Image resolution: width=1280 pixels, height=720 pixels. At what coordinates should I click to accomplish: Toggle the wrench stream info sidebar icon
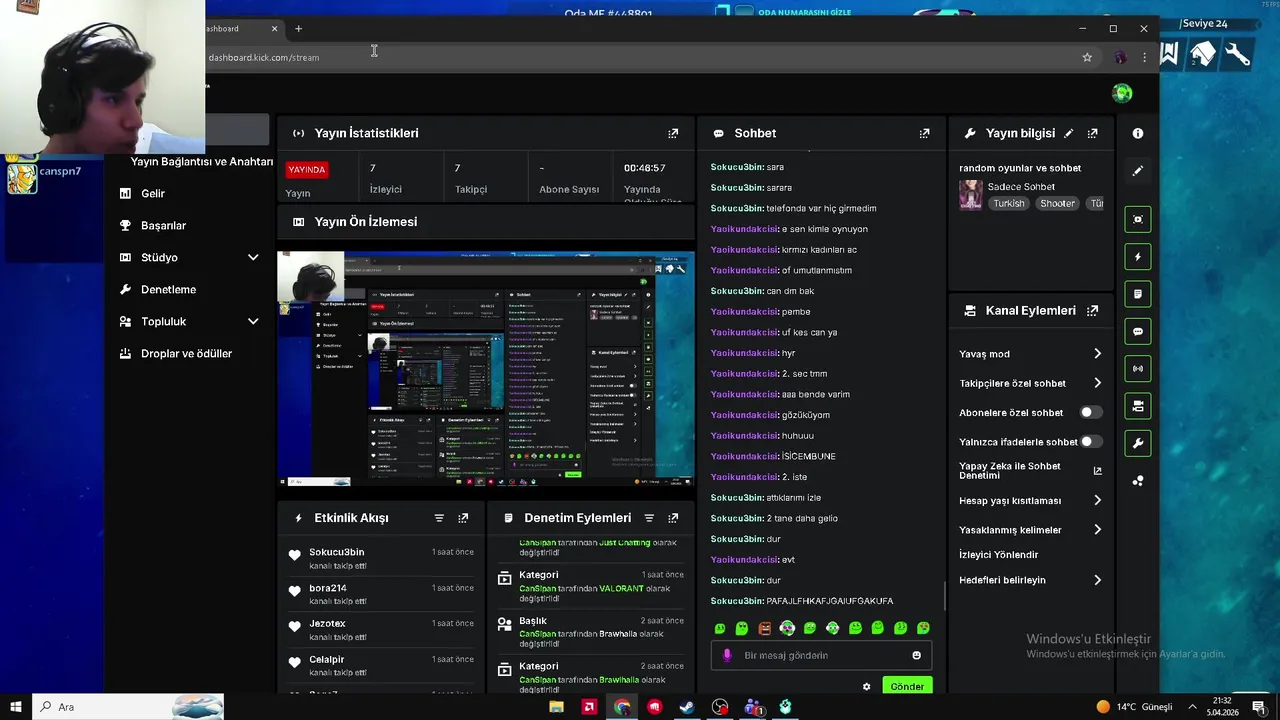[x=1137, y=443]
